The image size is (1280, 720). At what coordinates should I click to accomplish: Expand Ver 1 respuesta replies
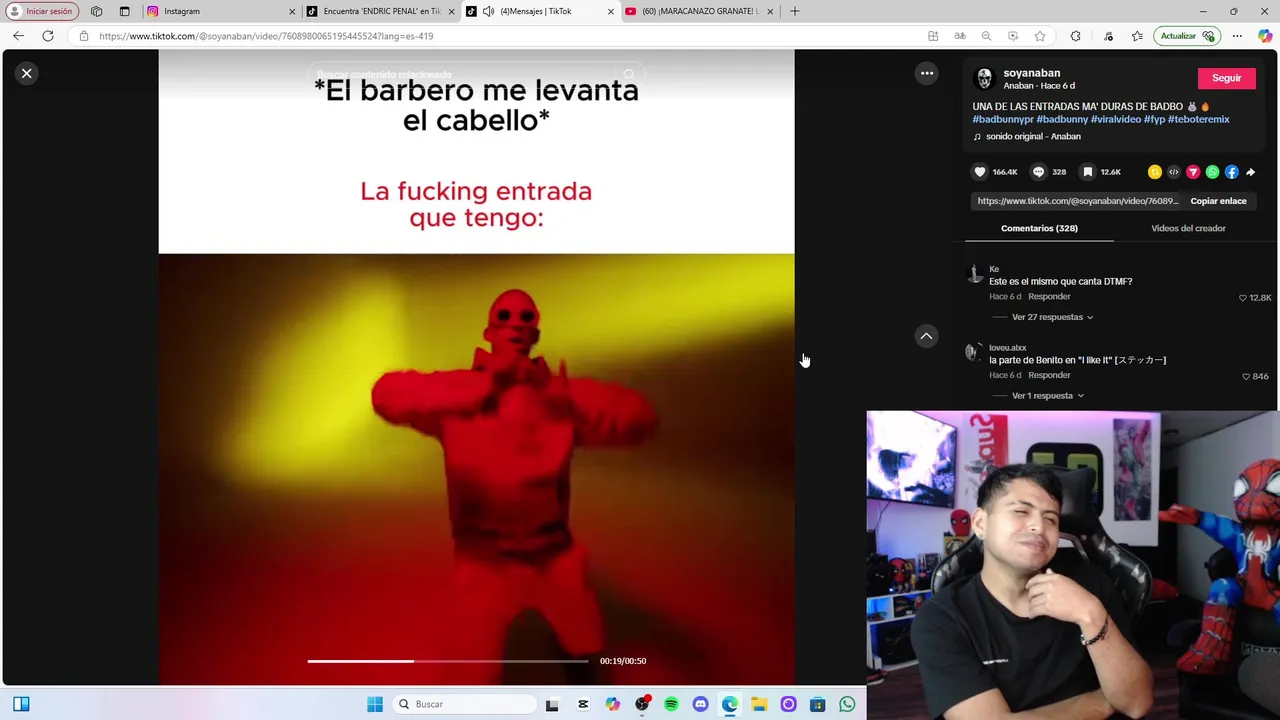[x=1047, y=396]
